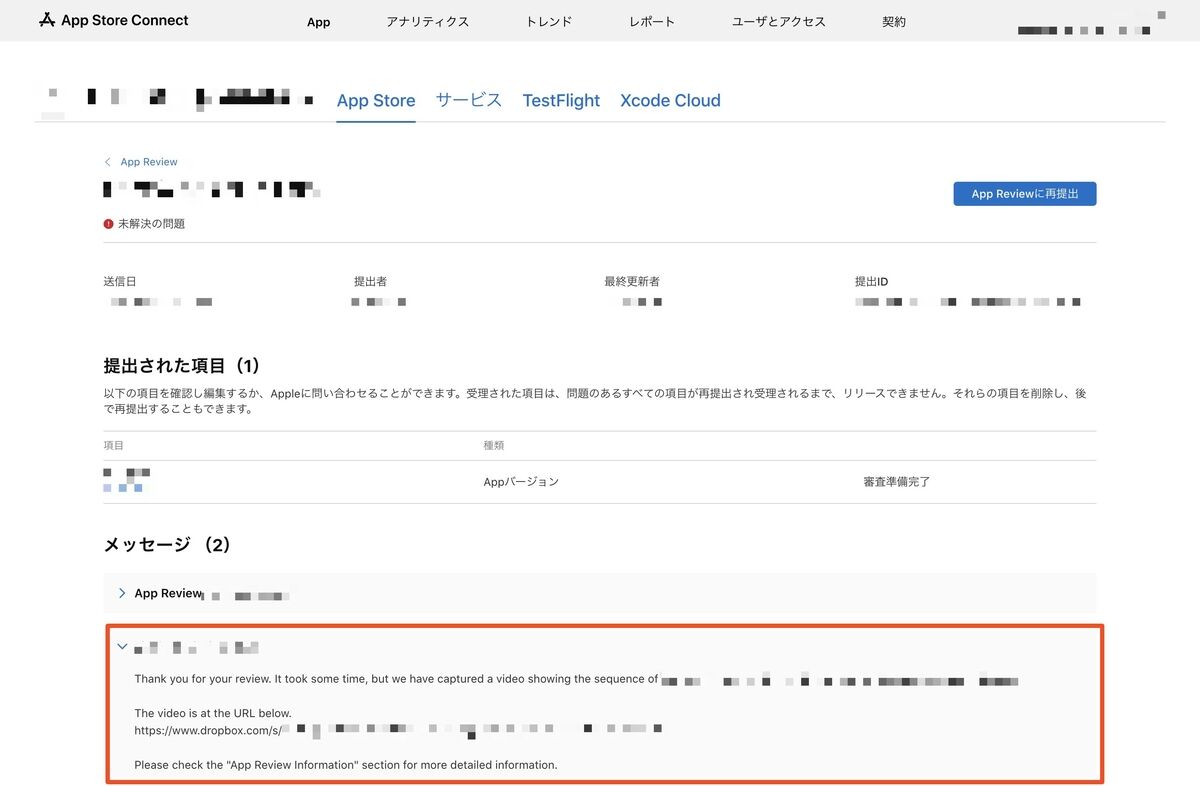This screenshot has height=786, width=1200.
Task: Click the 送信日 label
Action: click(119, 282)
